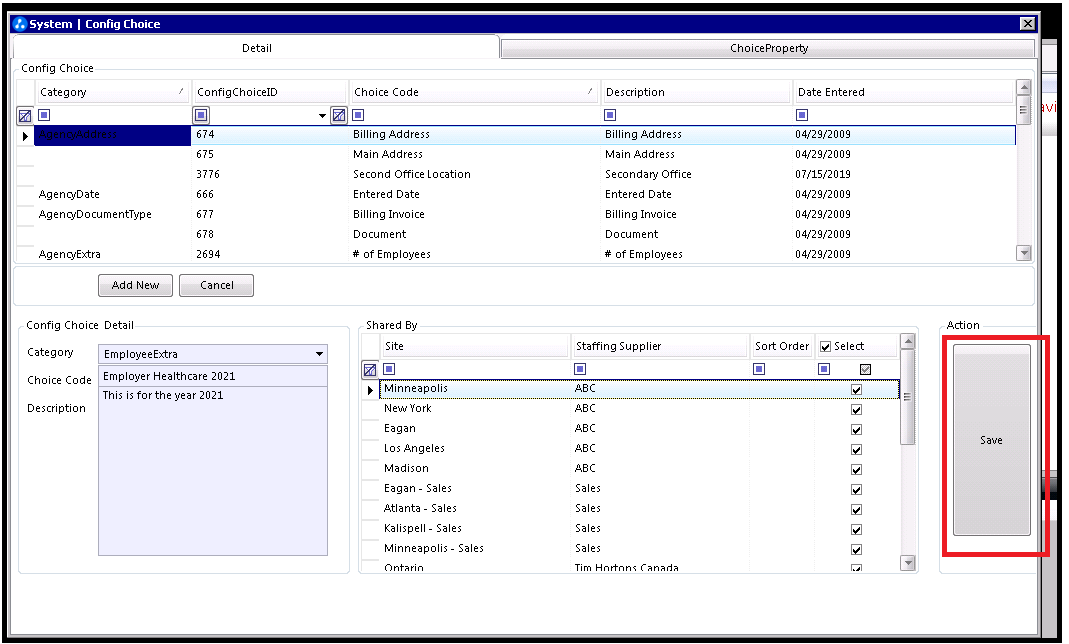Open the Date Entered column filter icon
The image size is (1069, 644).
point(802,115)
